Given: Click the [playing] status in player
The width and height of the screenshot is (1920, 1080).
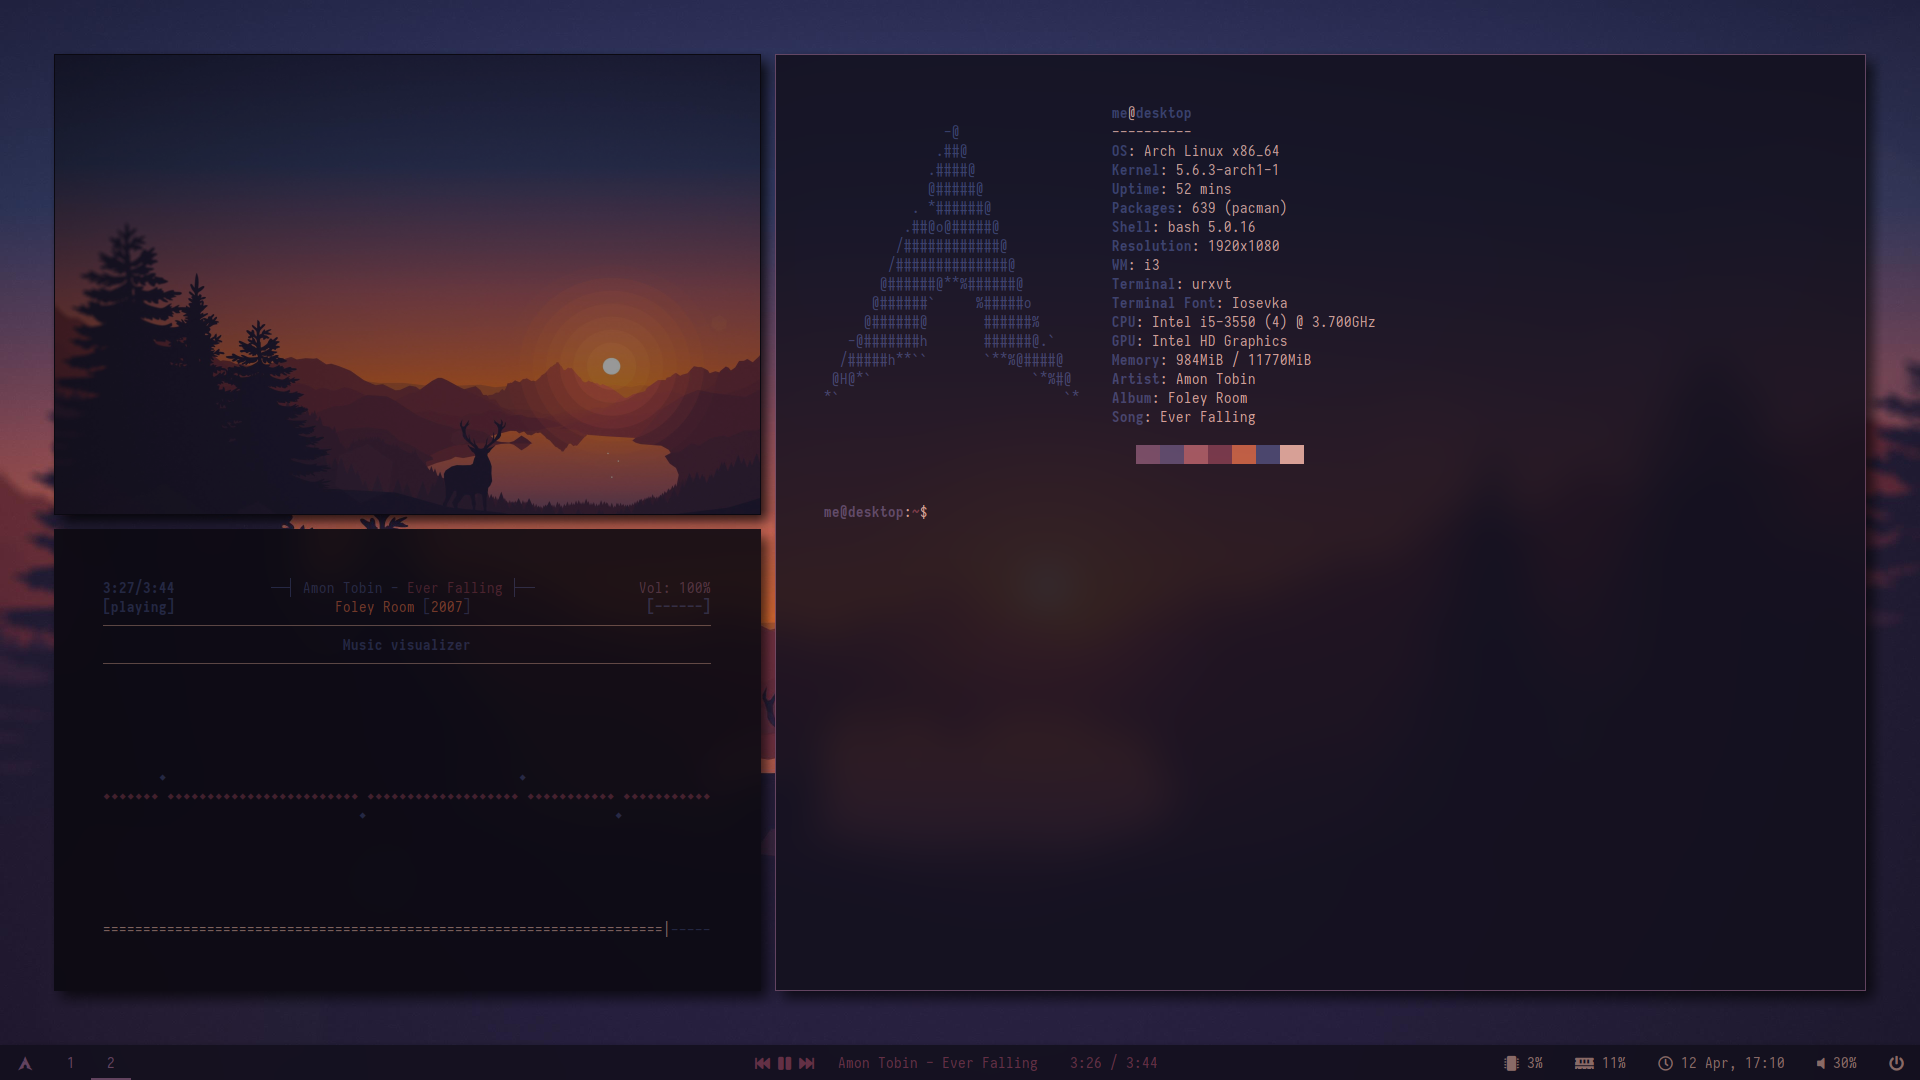Looking at the screenshot, I should pos(138,607).
